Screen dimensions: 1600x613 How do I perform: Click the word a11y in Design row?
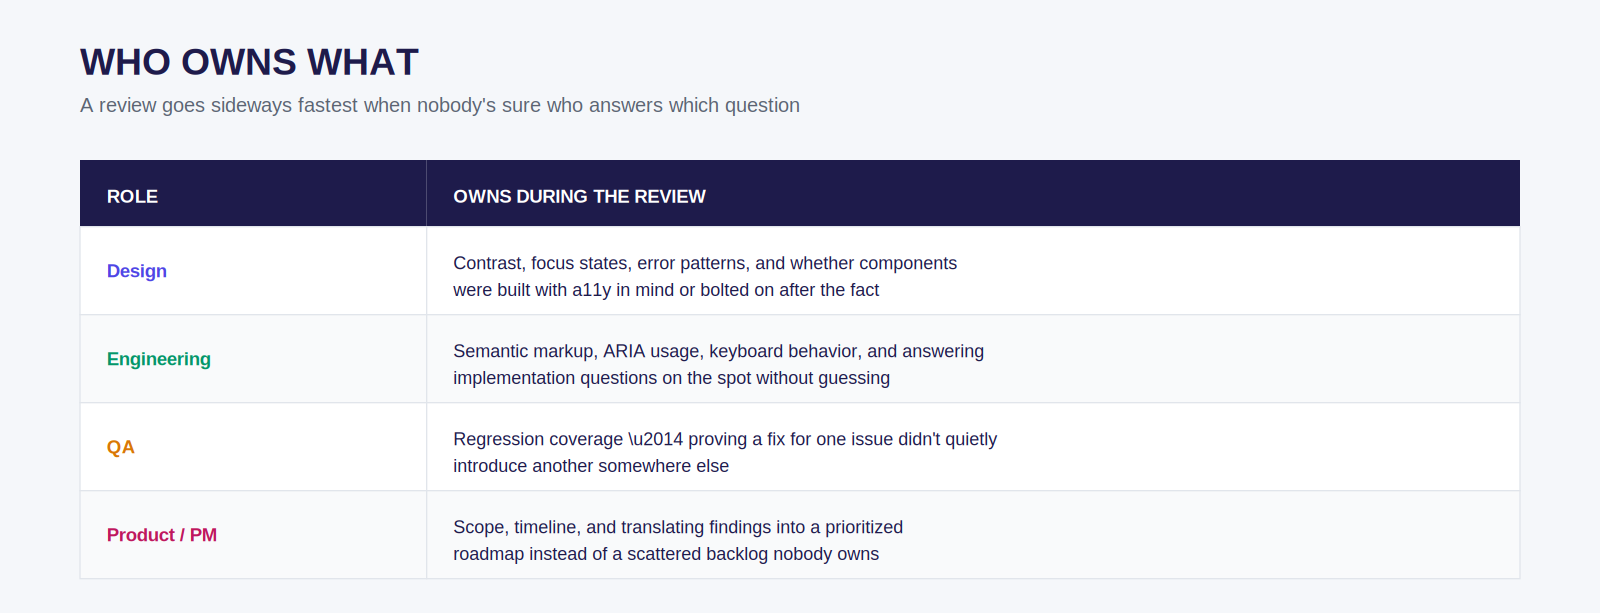click(591, 290)
